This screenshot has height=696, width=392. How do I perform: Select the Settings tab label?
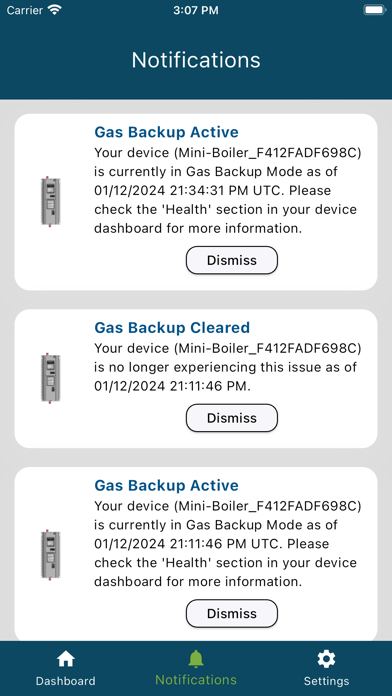(326, 681)
